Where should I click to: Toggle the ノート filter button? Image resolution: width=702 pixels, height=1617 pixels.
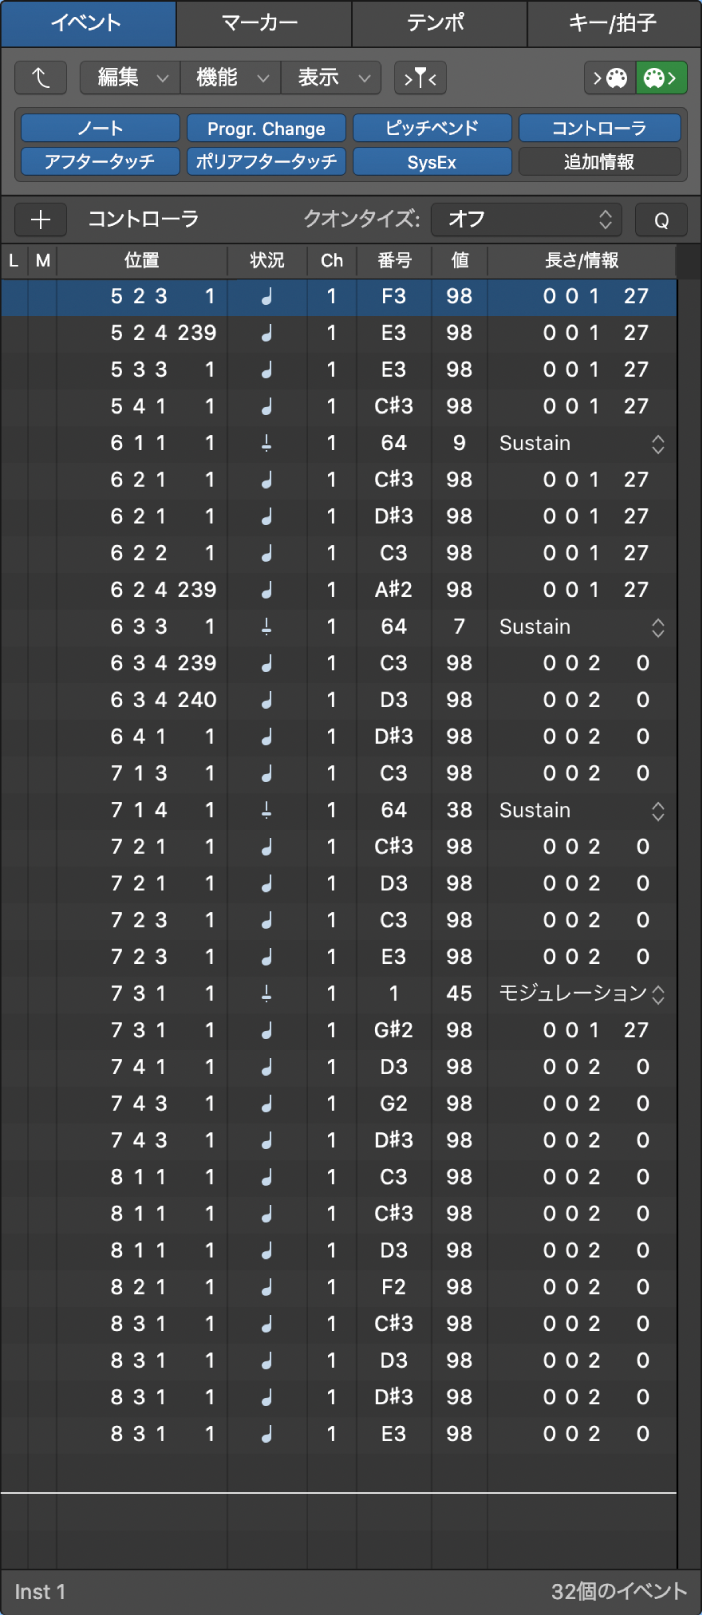(100, 128)
